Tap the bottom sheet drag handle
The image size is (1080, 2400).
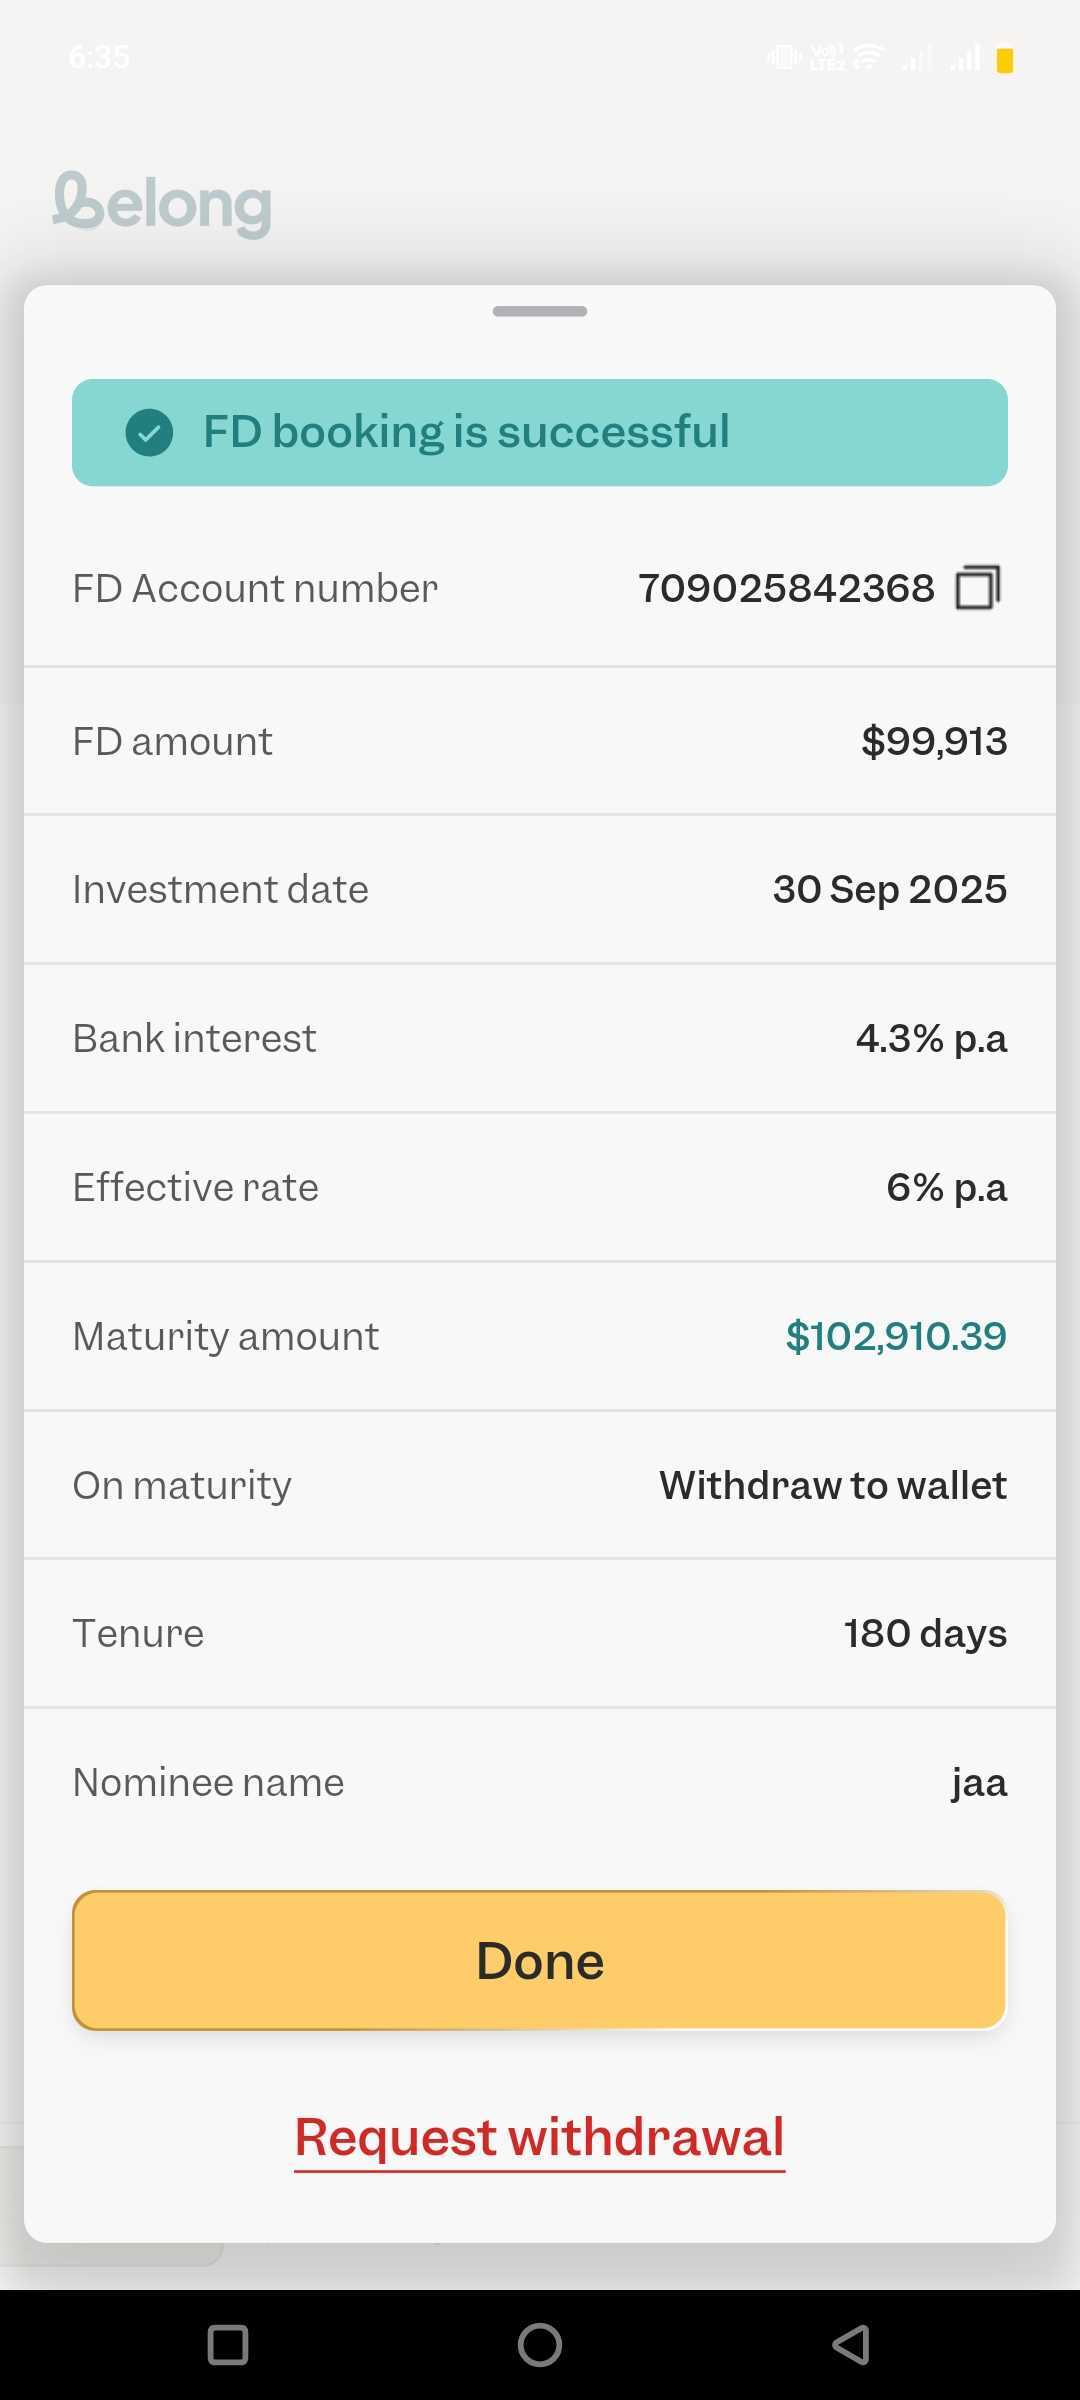point(540,311)
